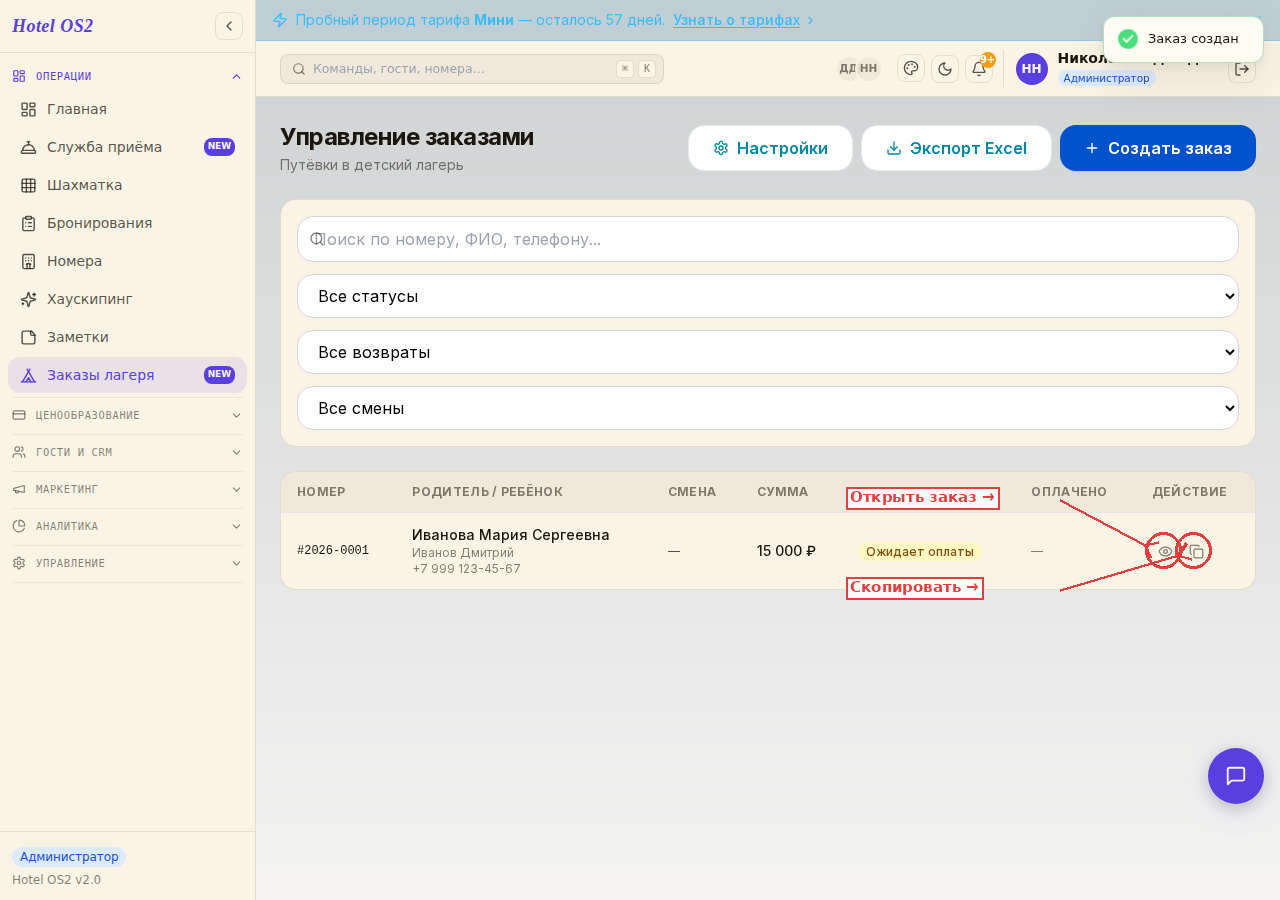Select Заказы лагеря menu item
The width and height of the screenshot is (1280, 900).
click(x=127, y=375)
